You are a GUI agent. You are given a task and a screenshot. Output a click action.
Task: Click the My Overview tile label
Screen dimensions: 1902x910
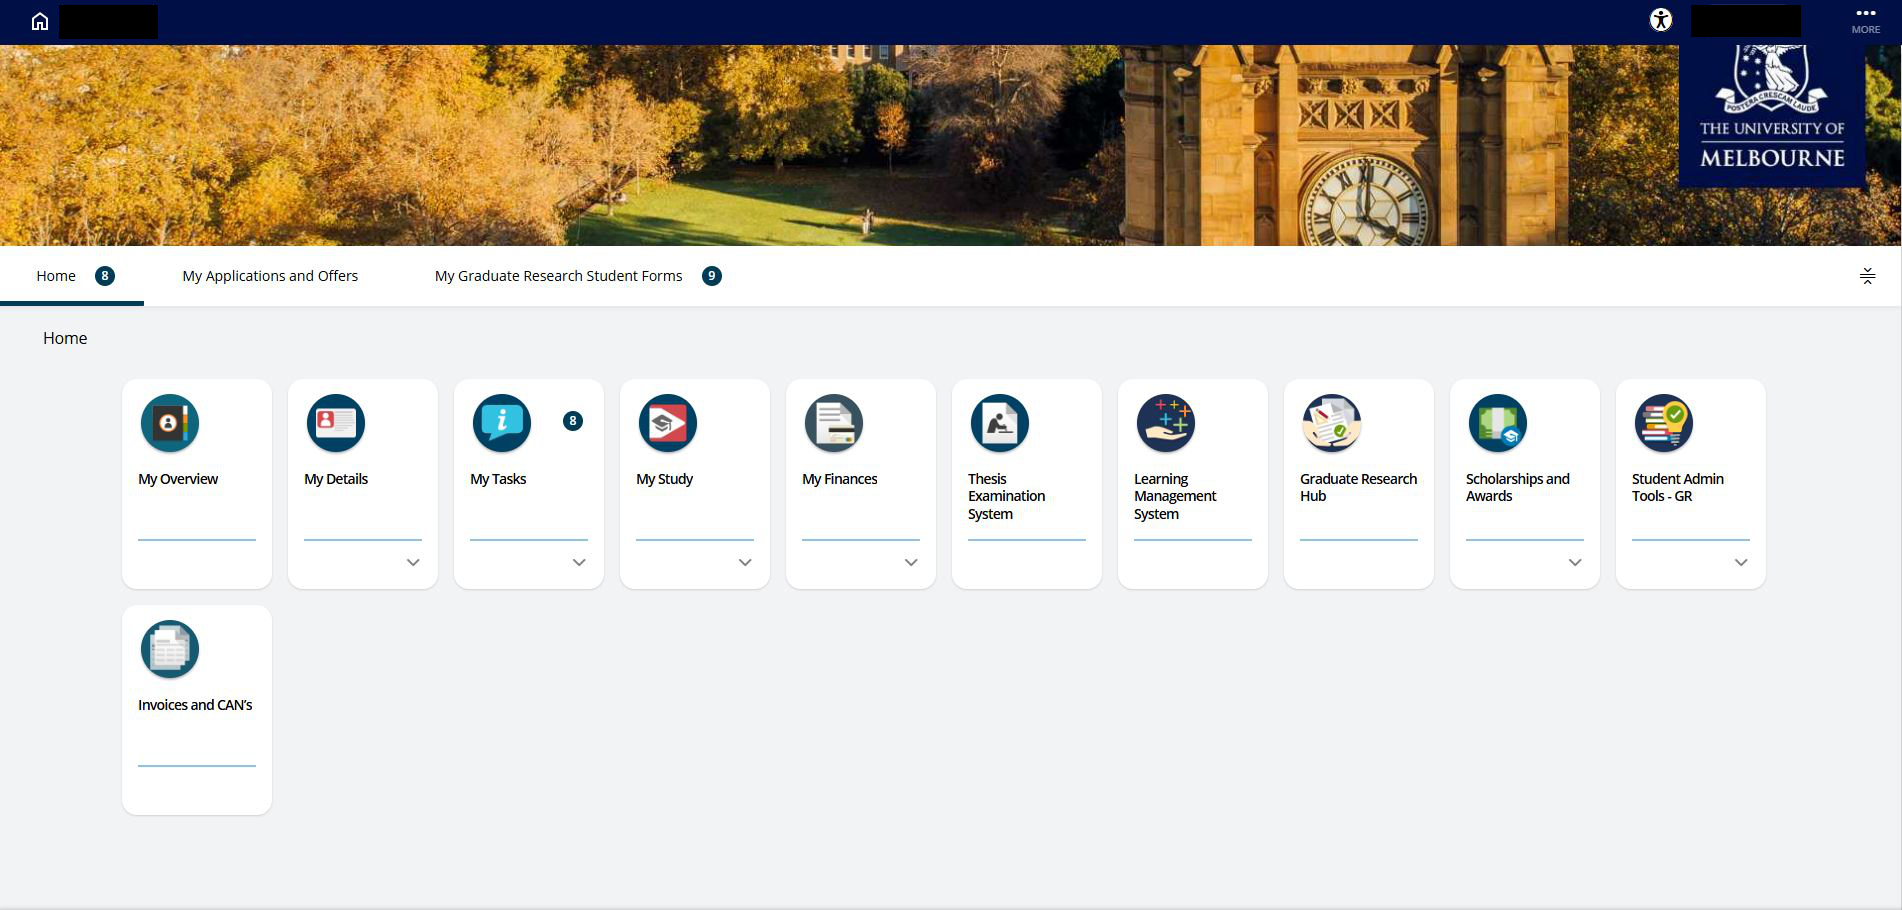[178, 479]
